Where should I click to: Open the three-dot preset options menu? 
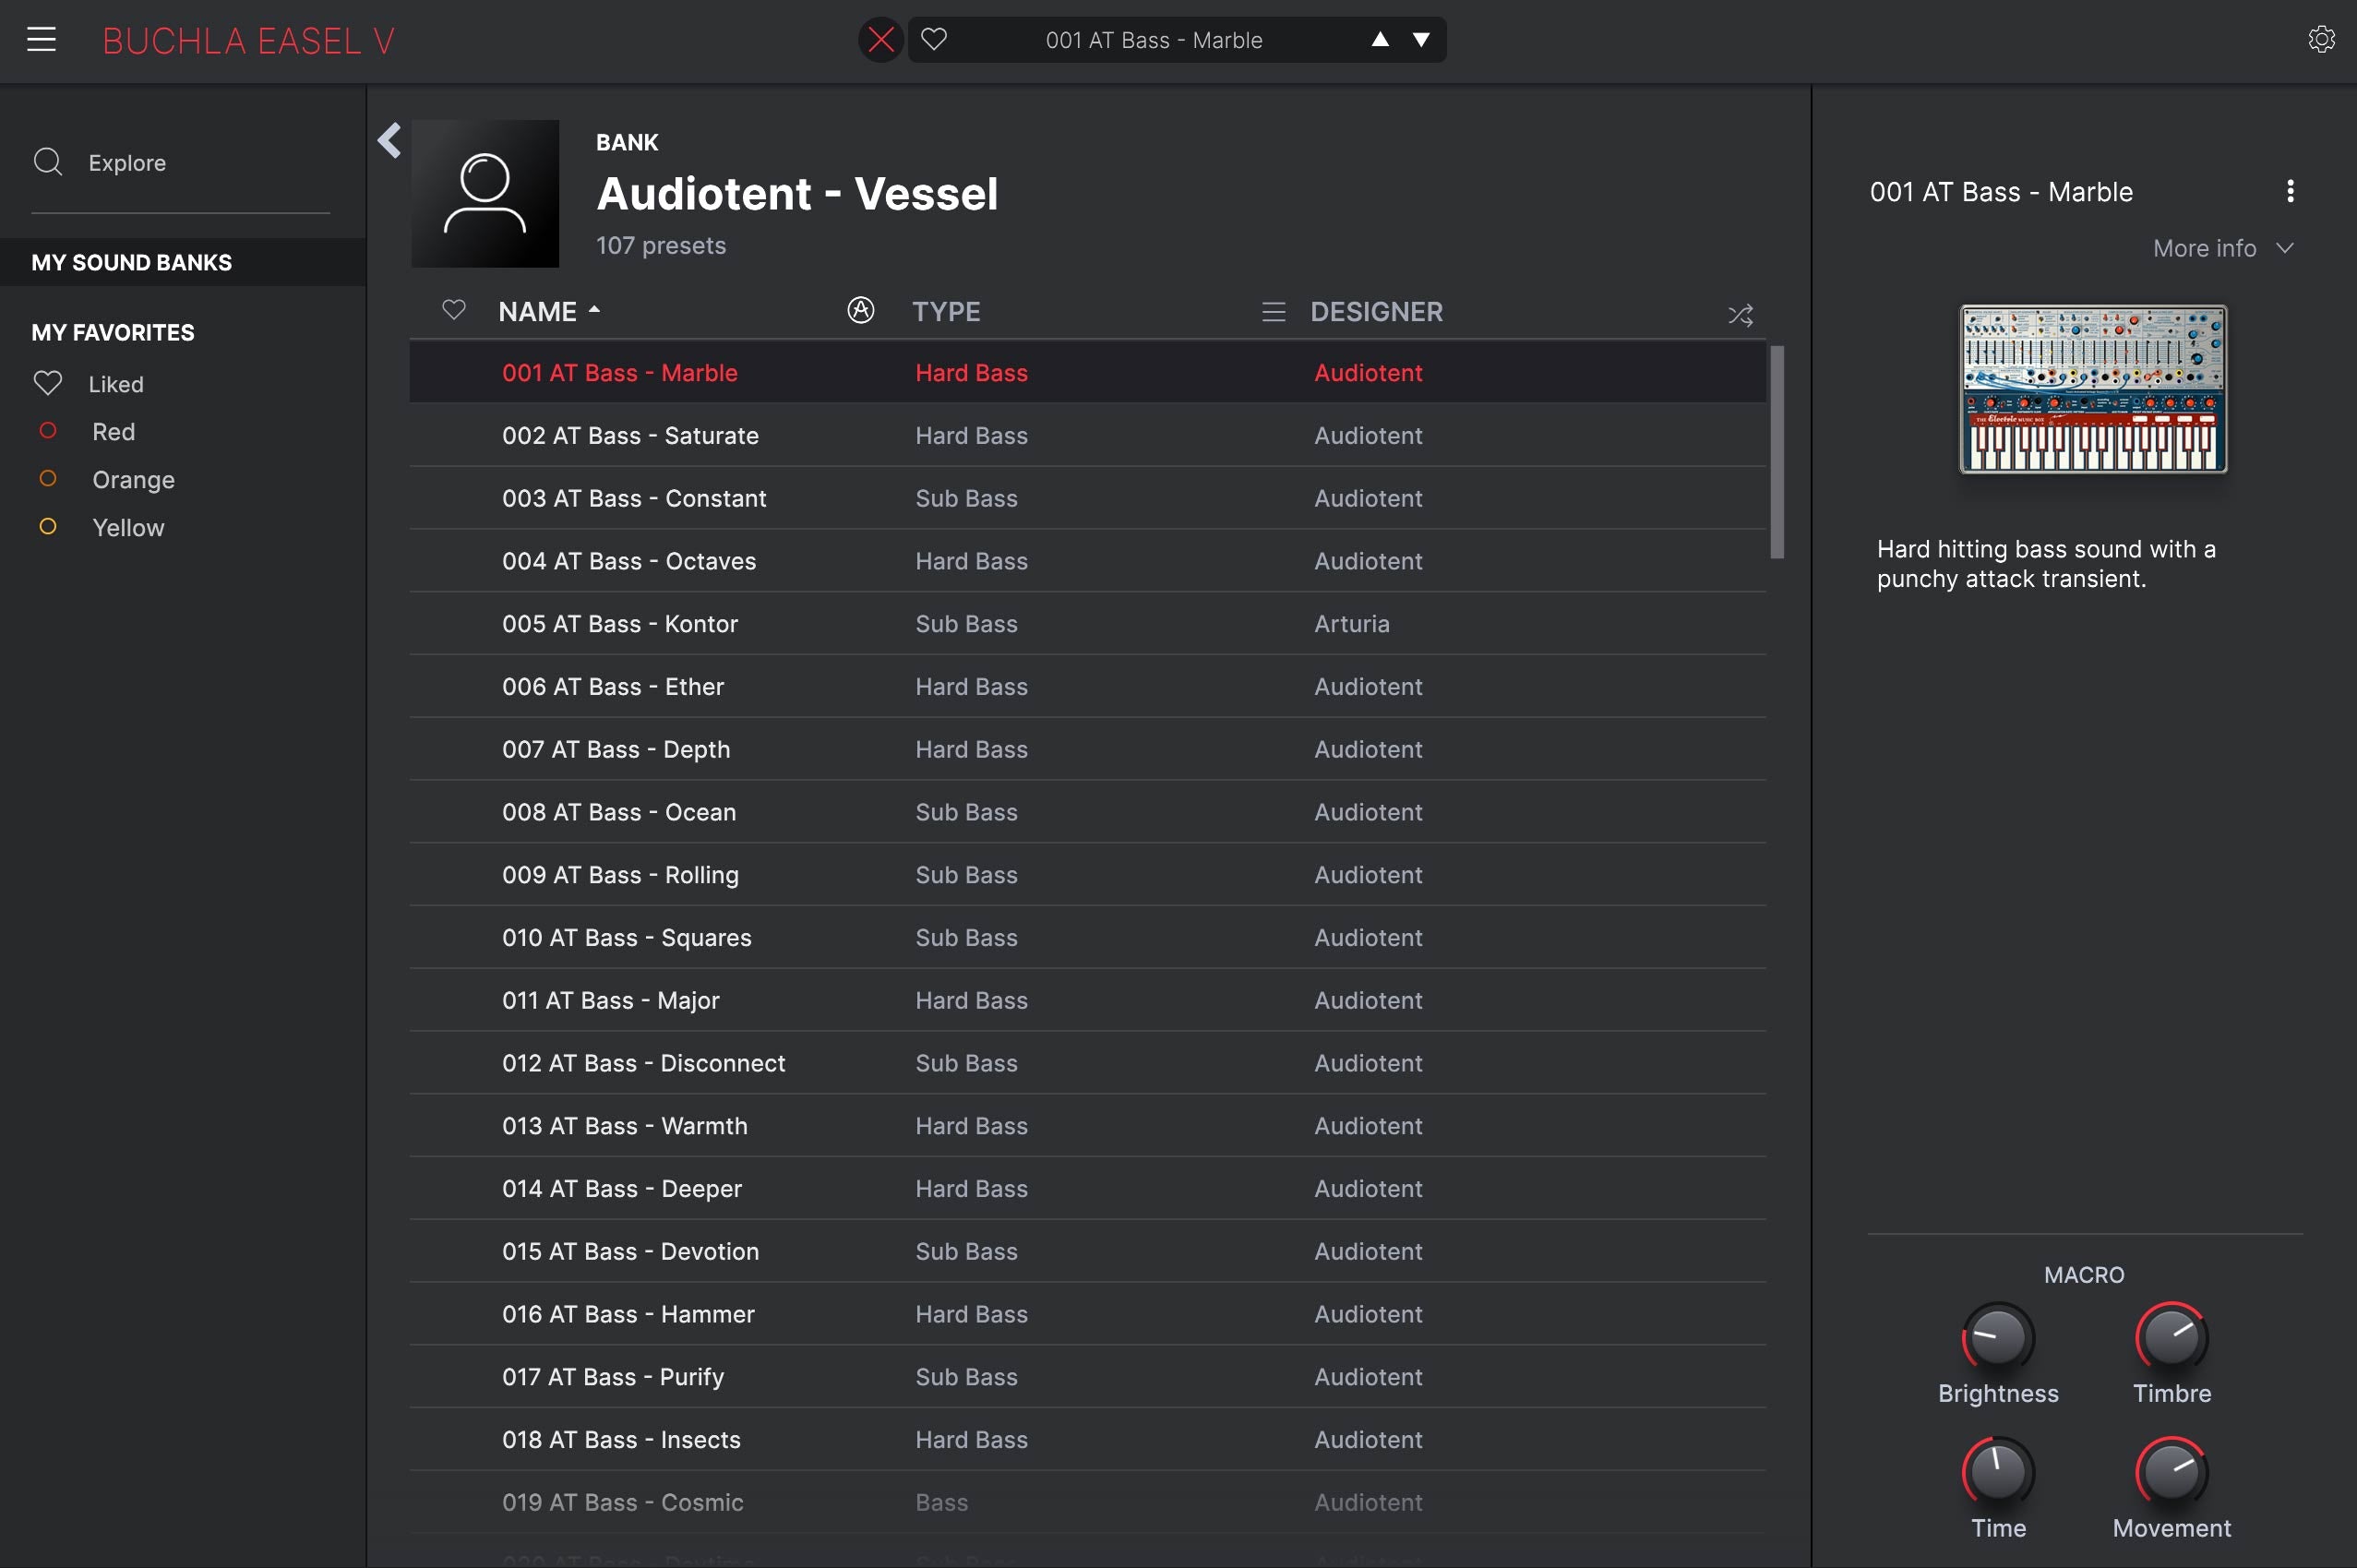(2289, 191)
